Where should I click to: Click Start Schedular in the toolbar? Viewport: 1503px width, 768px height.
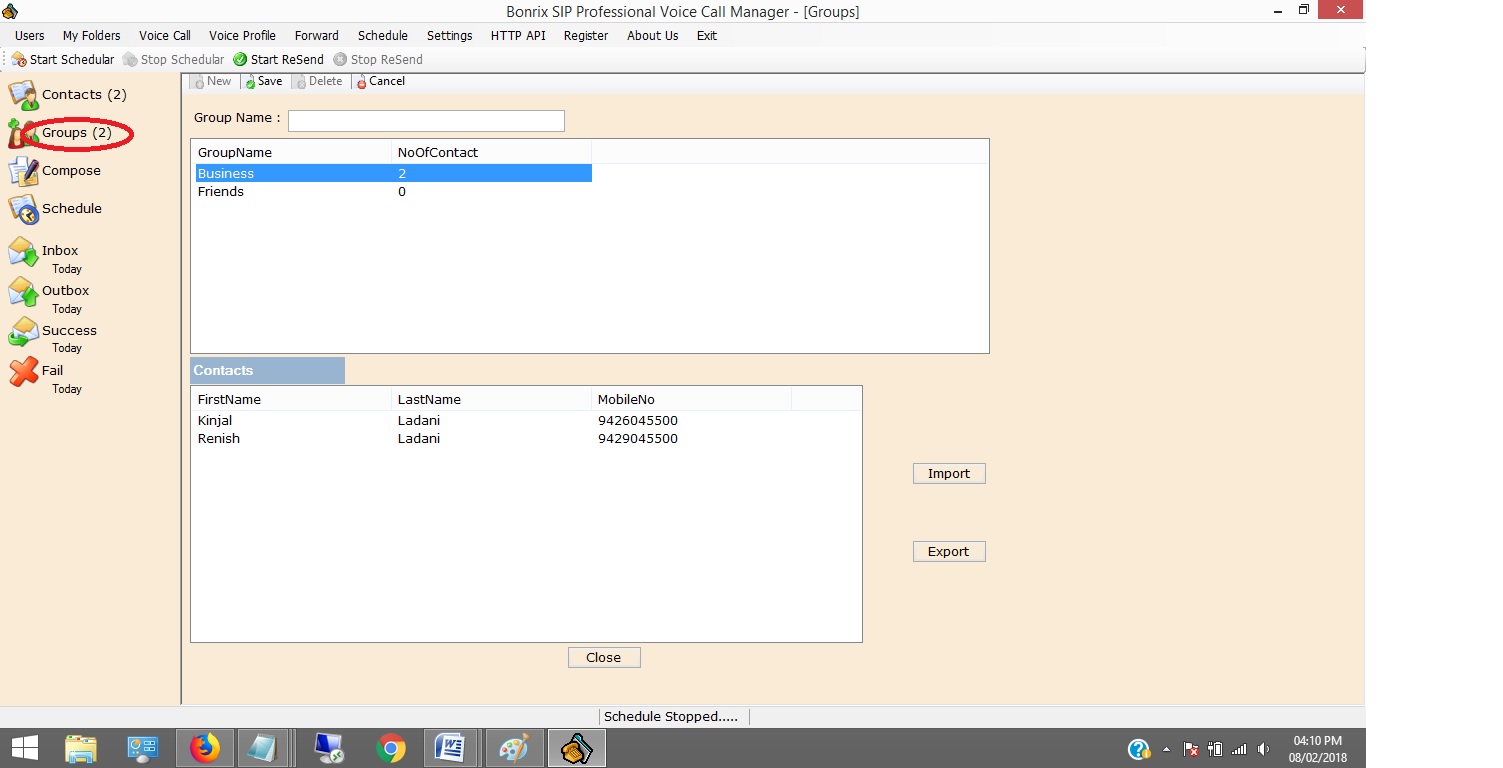click(x=63, y=60)
